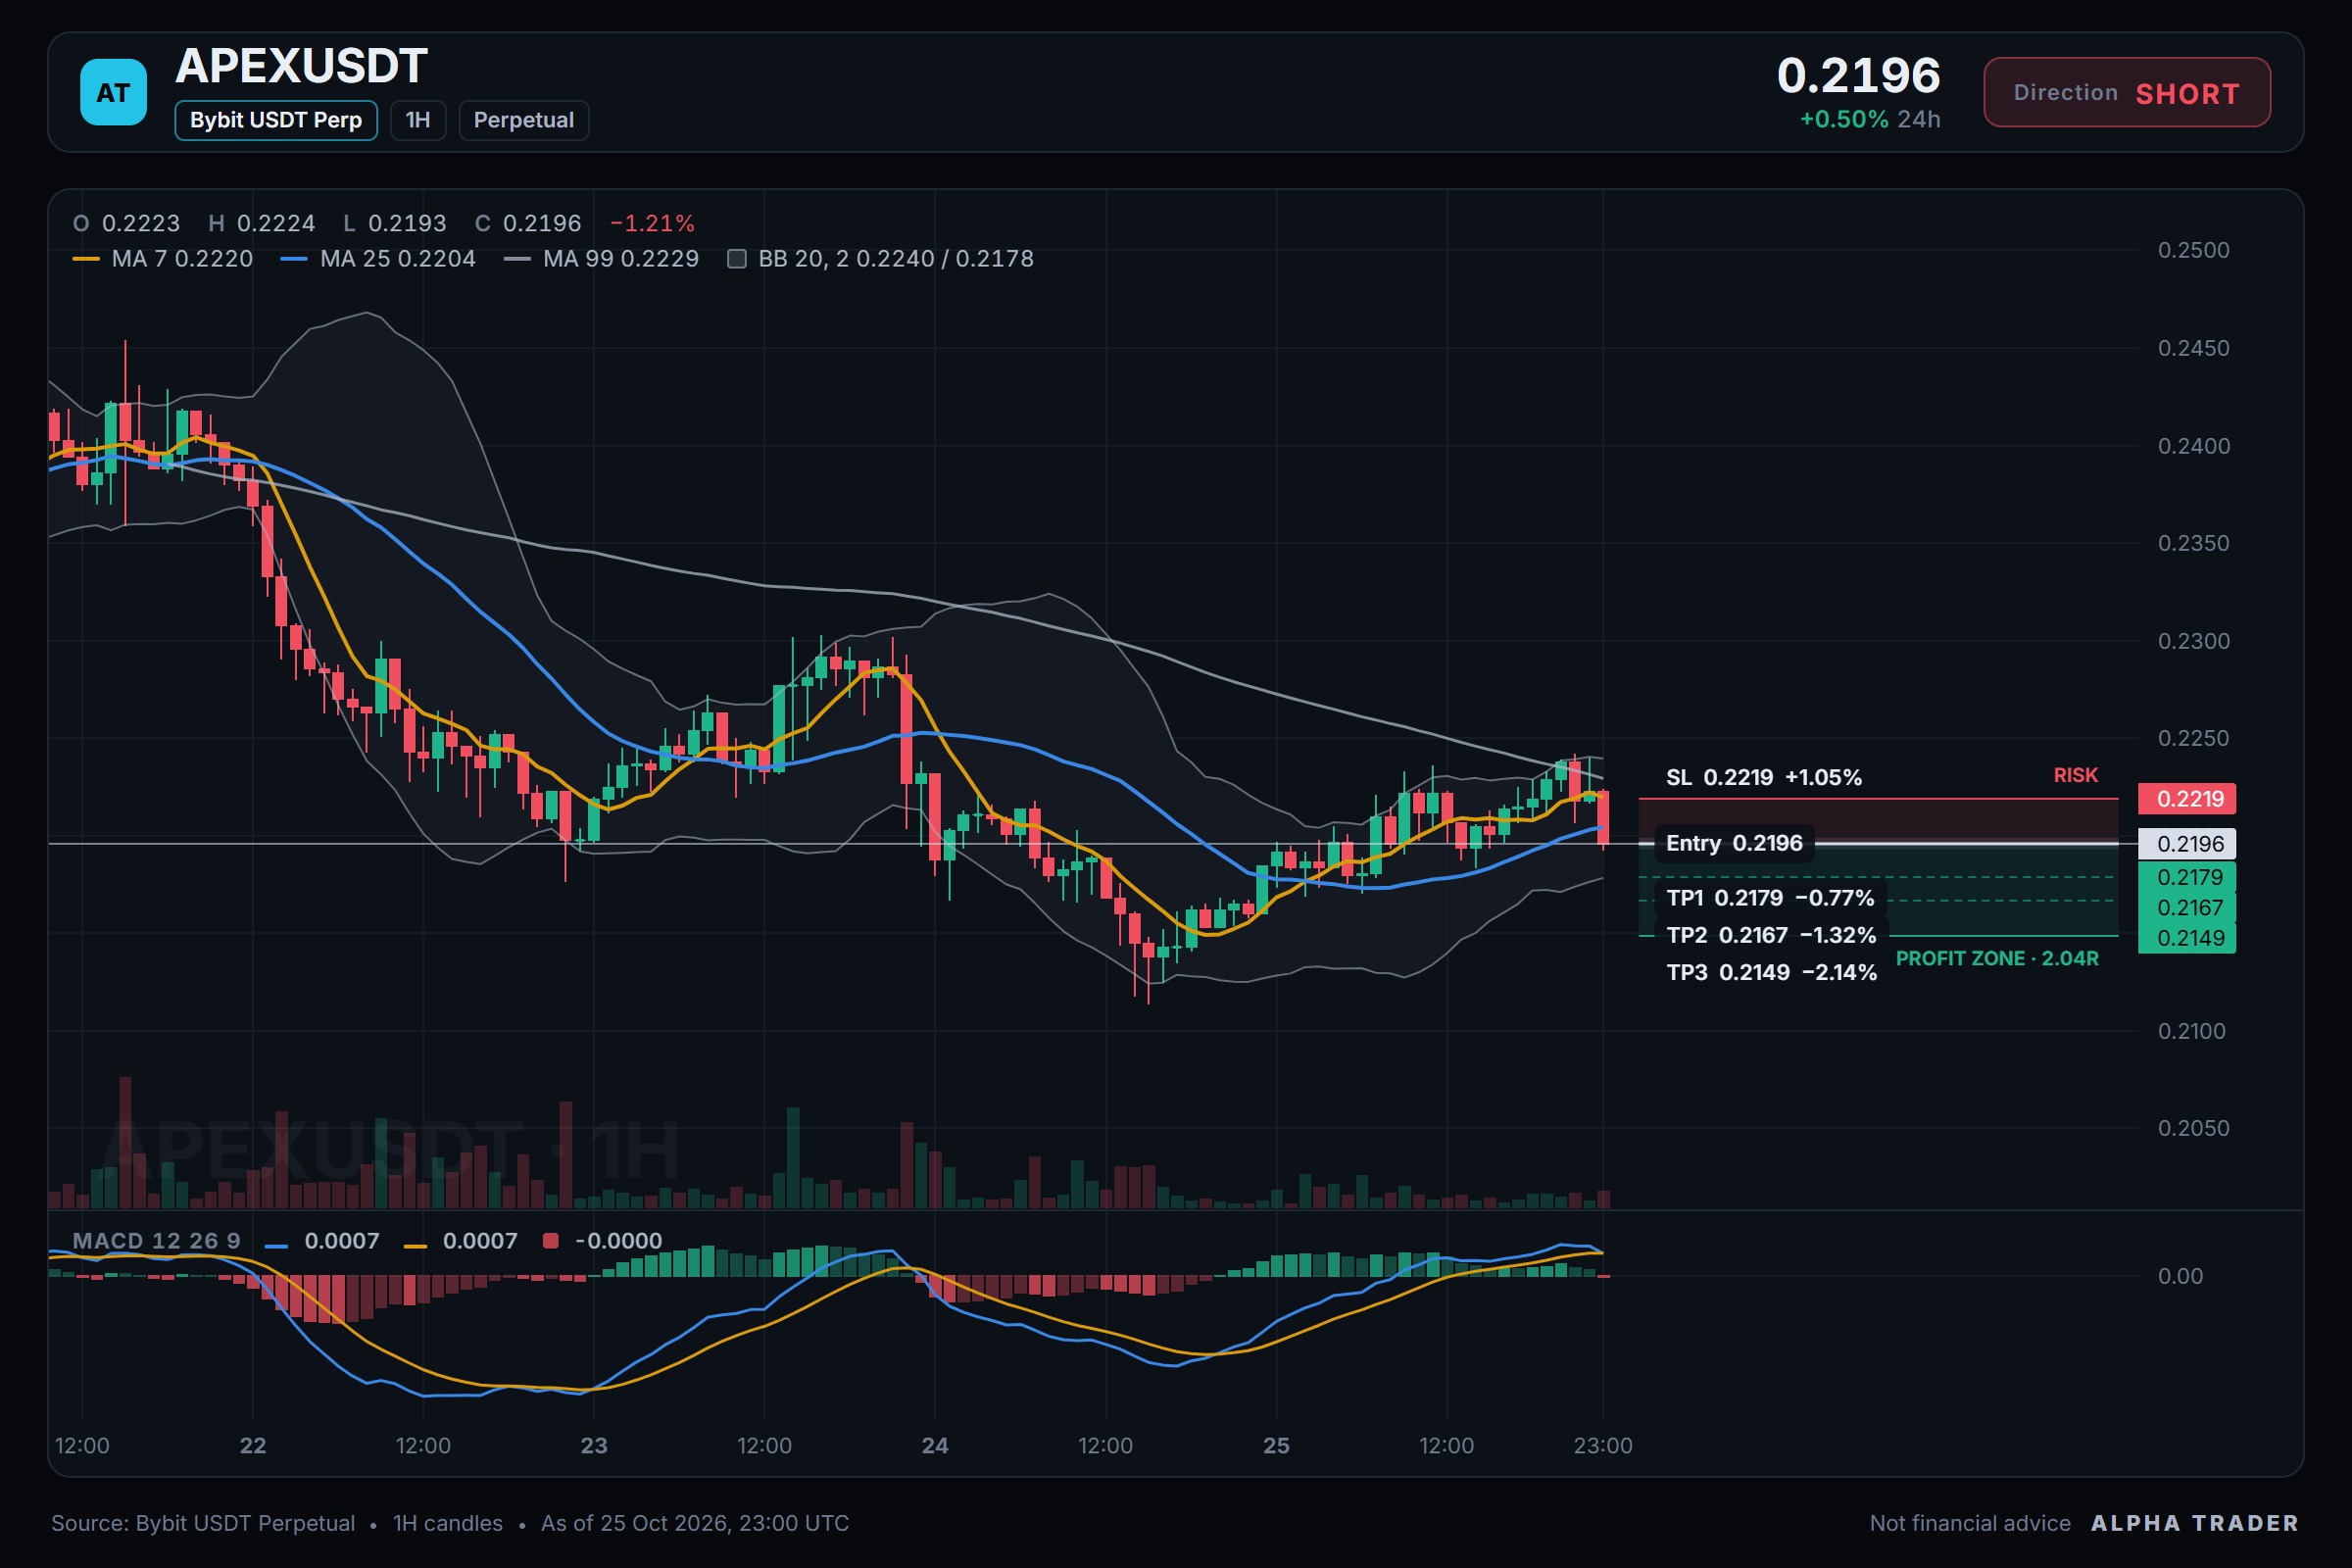
Task: Click the PROFIT ZONE · 2.04R label
Action: [x=1997, y=958]
